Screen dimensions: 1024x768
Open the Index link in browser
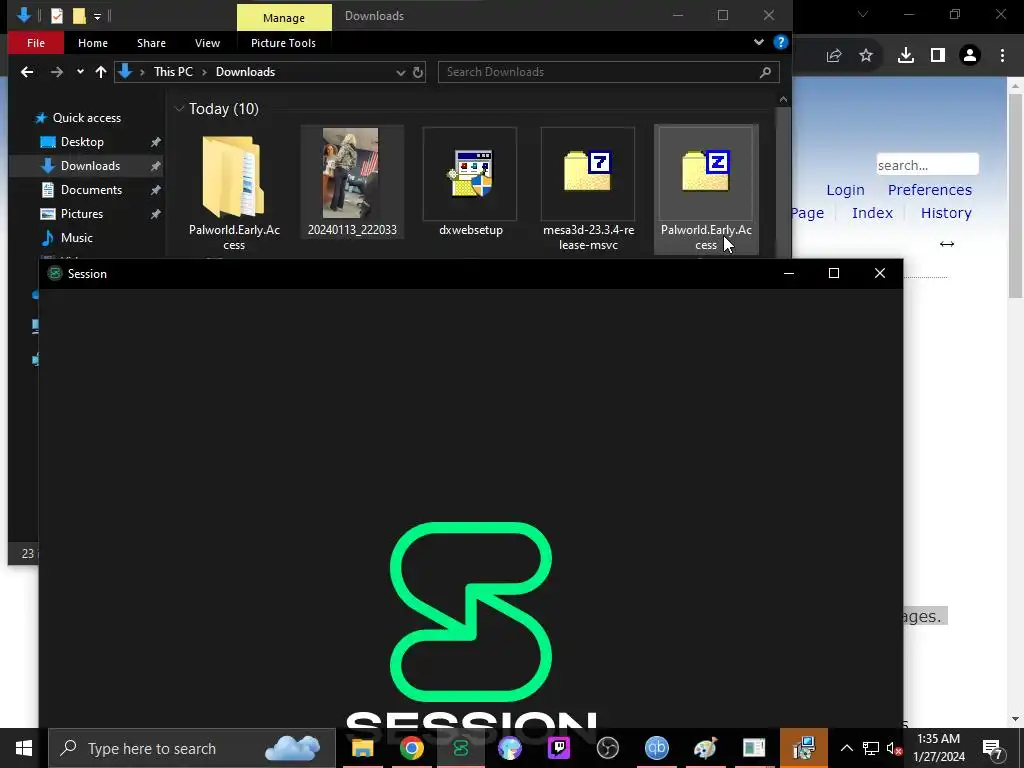[x=872, y=213]
